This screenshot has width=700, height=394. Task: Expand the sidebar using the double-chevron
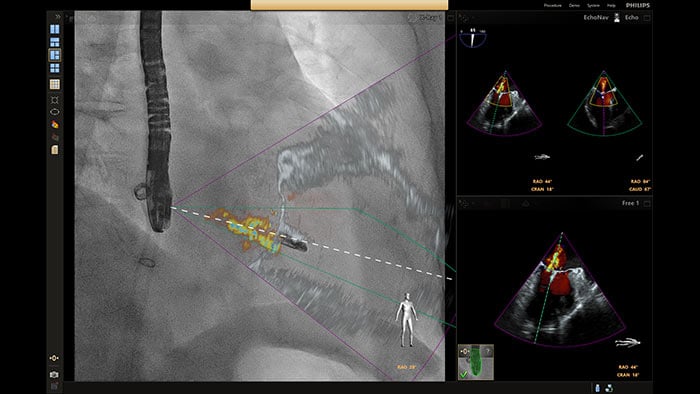[58, 17]
